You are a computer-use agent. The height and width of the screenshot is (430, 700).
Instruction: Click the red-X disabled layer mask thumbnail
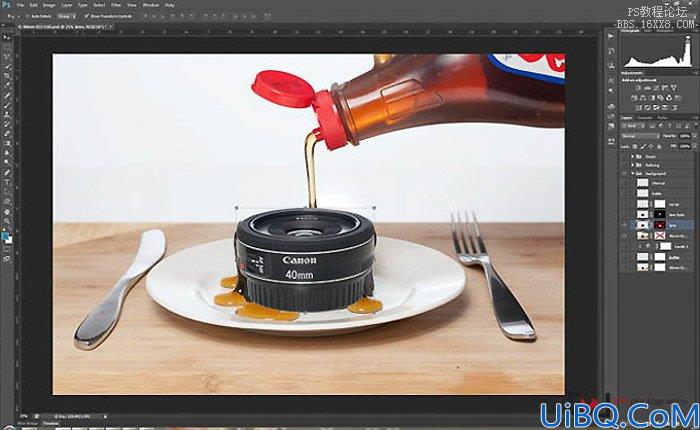[x=660, y=236]
